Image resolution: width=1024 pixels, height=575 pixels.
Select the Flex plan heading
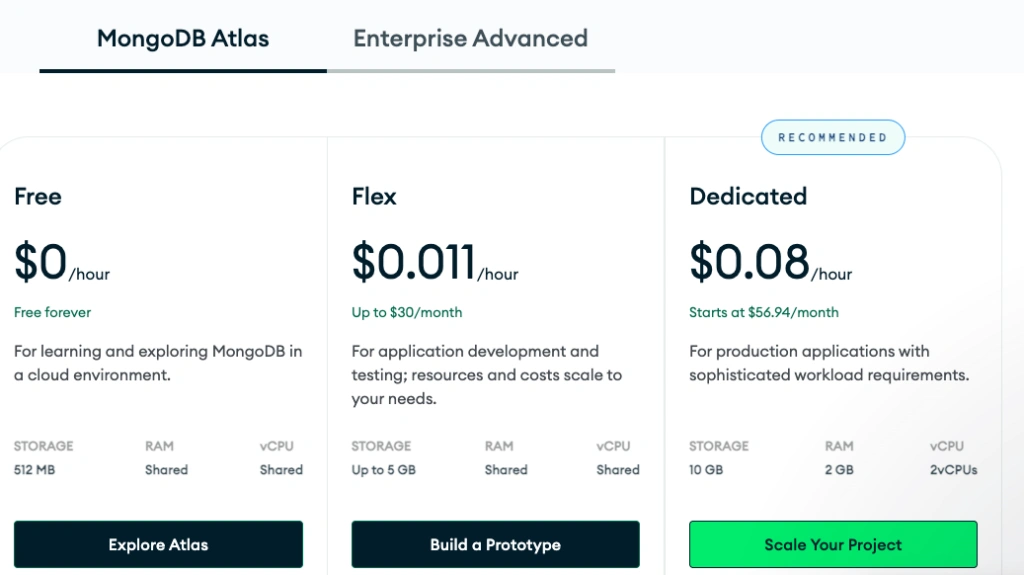[374, 197]
